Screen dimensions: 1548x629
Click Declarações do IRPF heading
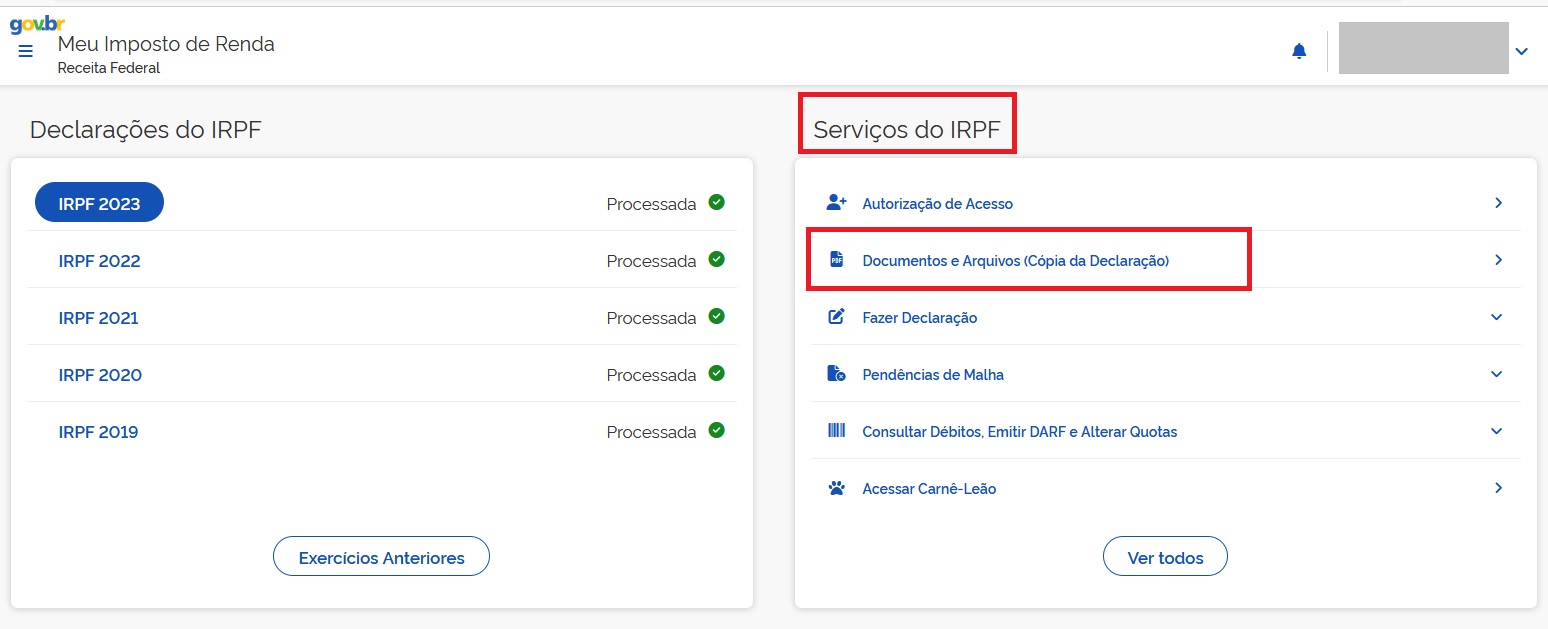pos(145,129)
